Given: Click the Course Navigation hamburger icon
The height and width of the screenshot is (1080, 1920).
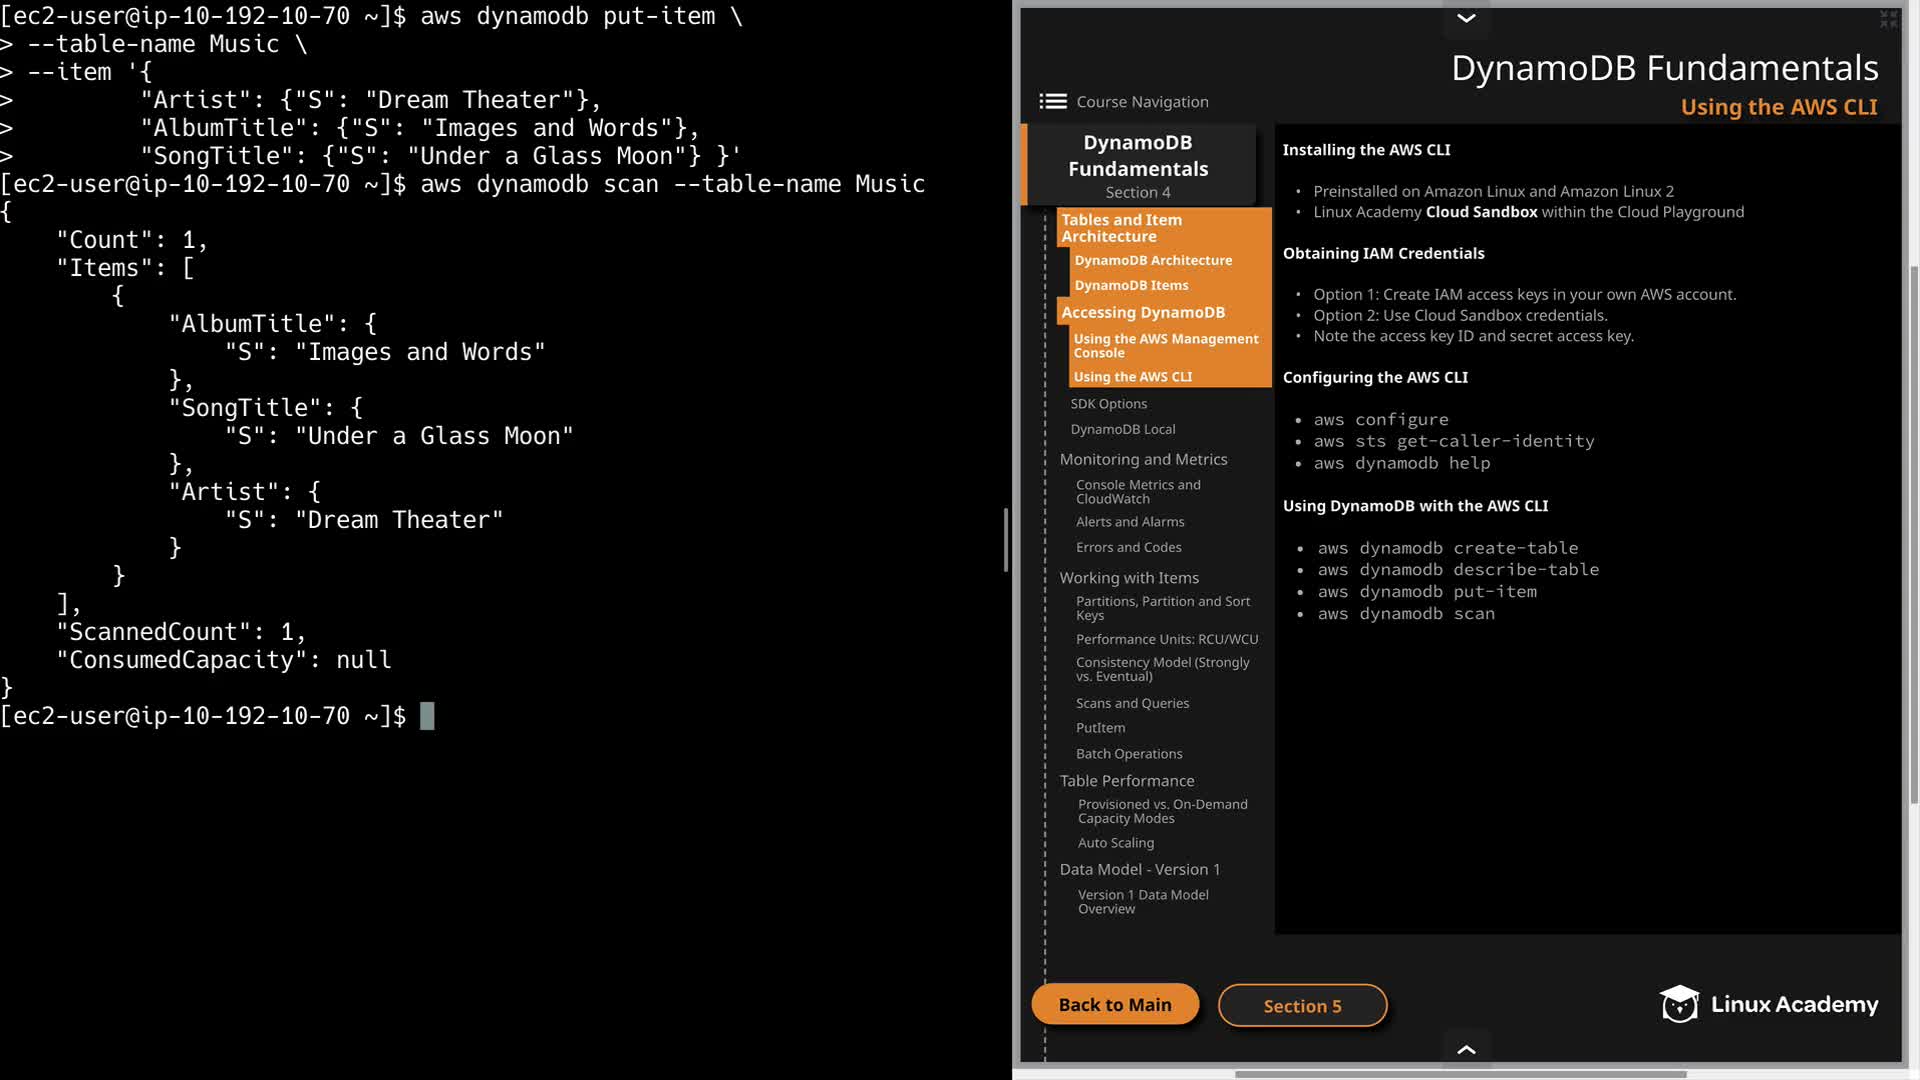Looking at the screenshot, I should [x=1052, y=101].
